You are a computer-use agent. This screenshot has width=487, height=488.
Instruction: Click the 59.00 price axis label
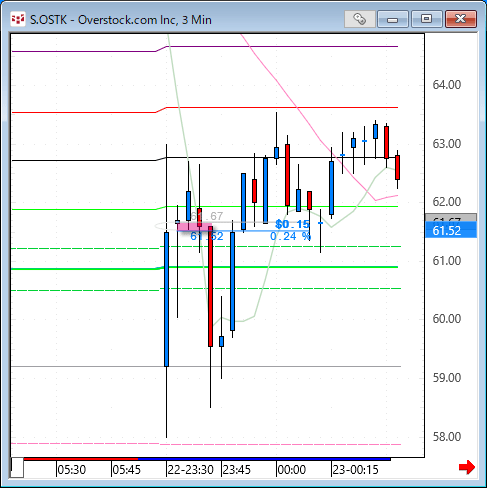pos(447,378)
